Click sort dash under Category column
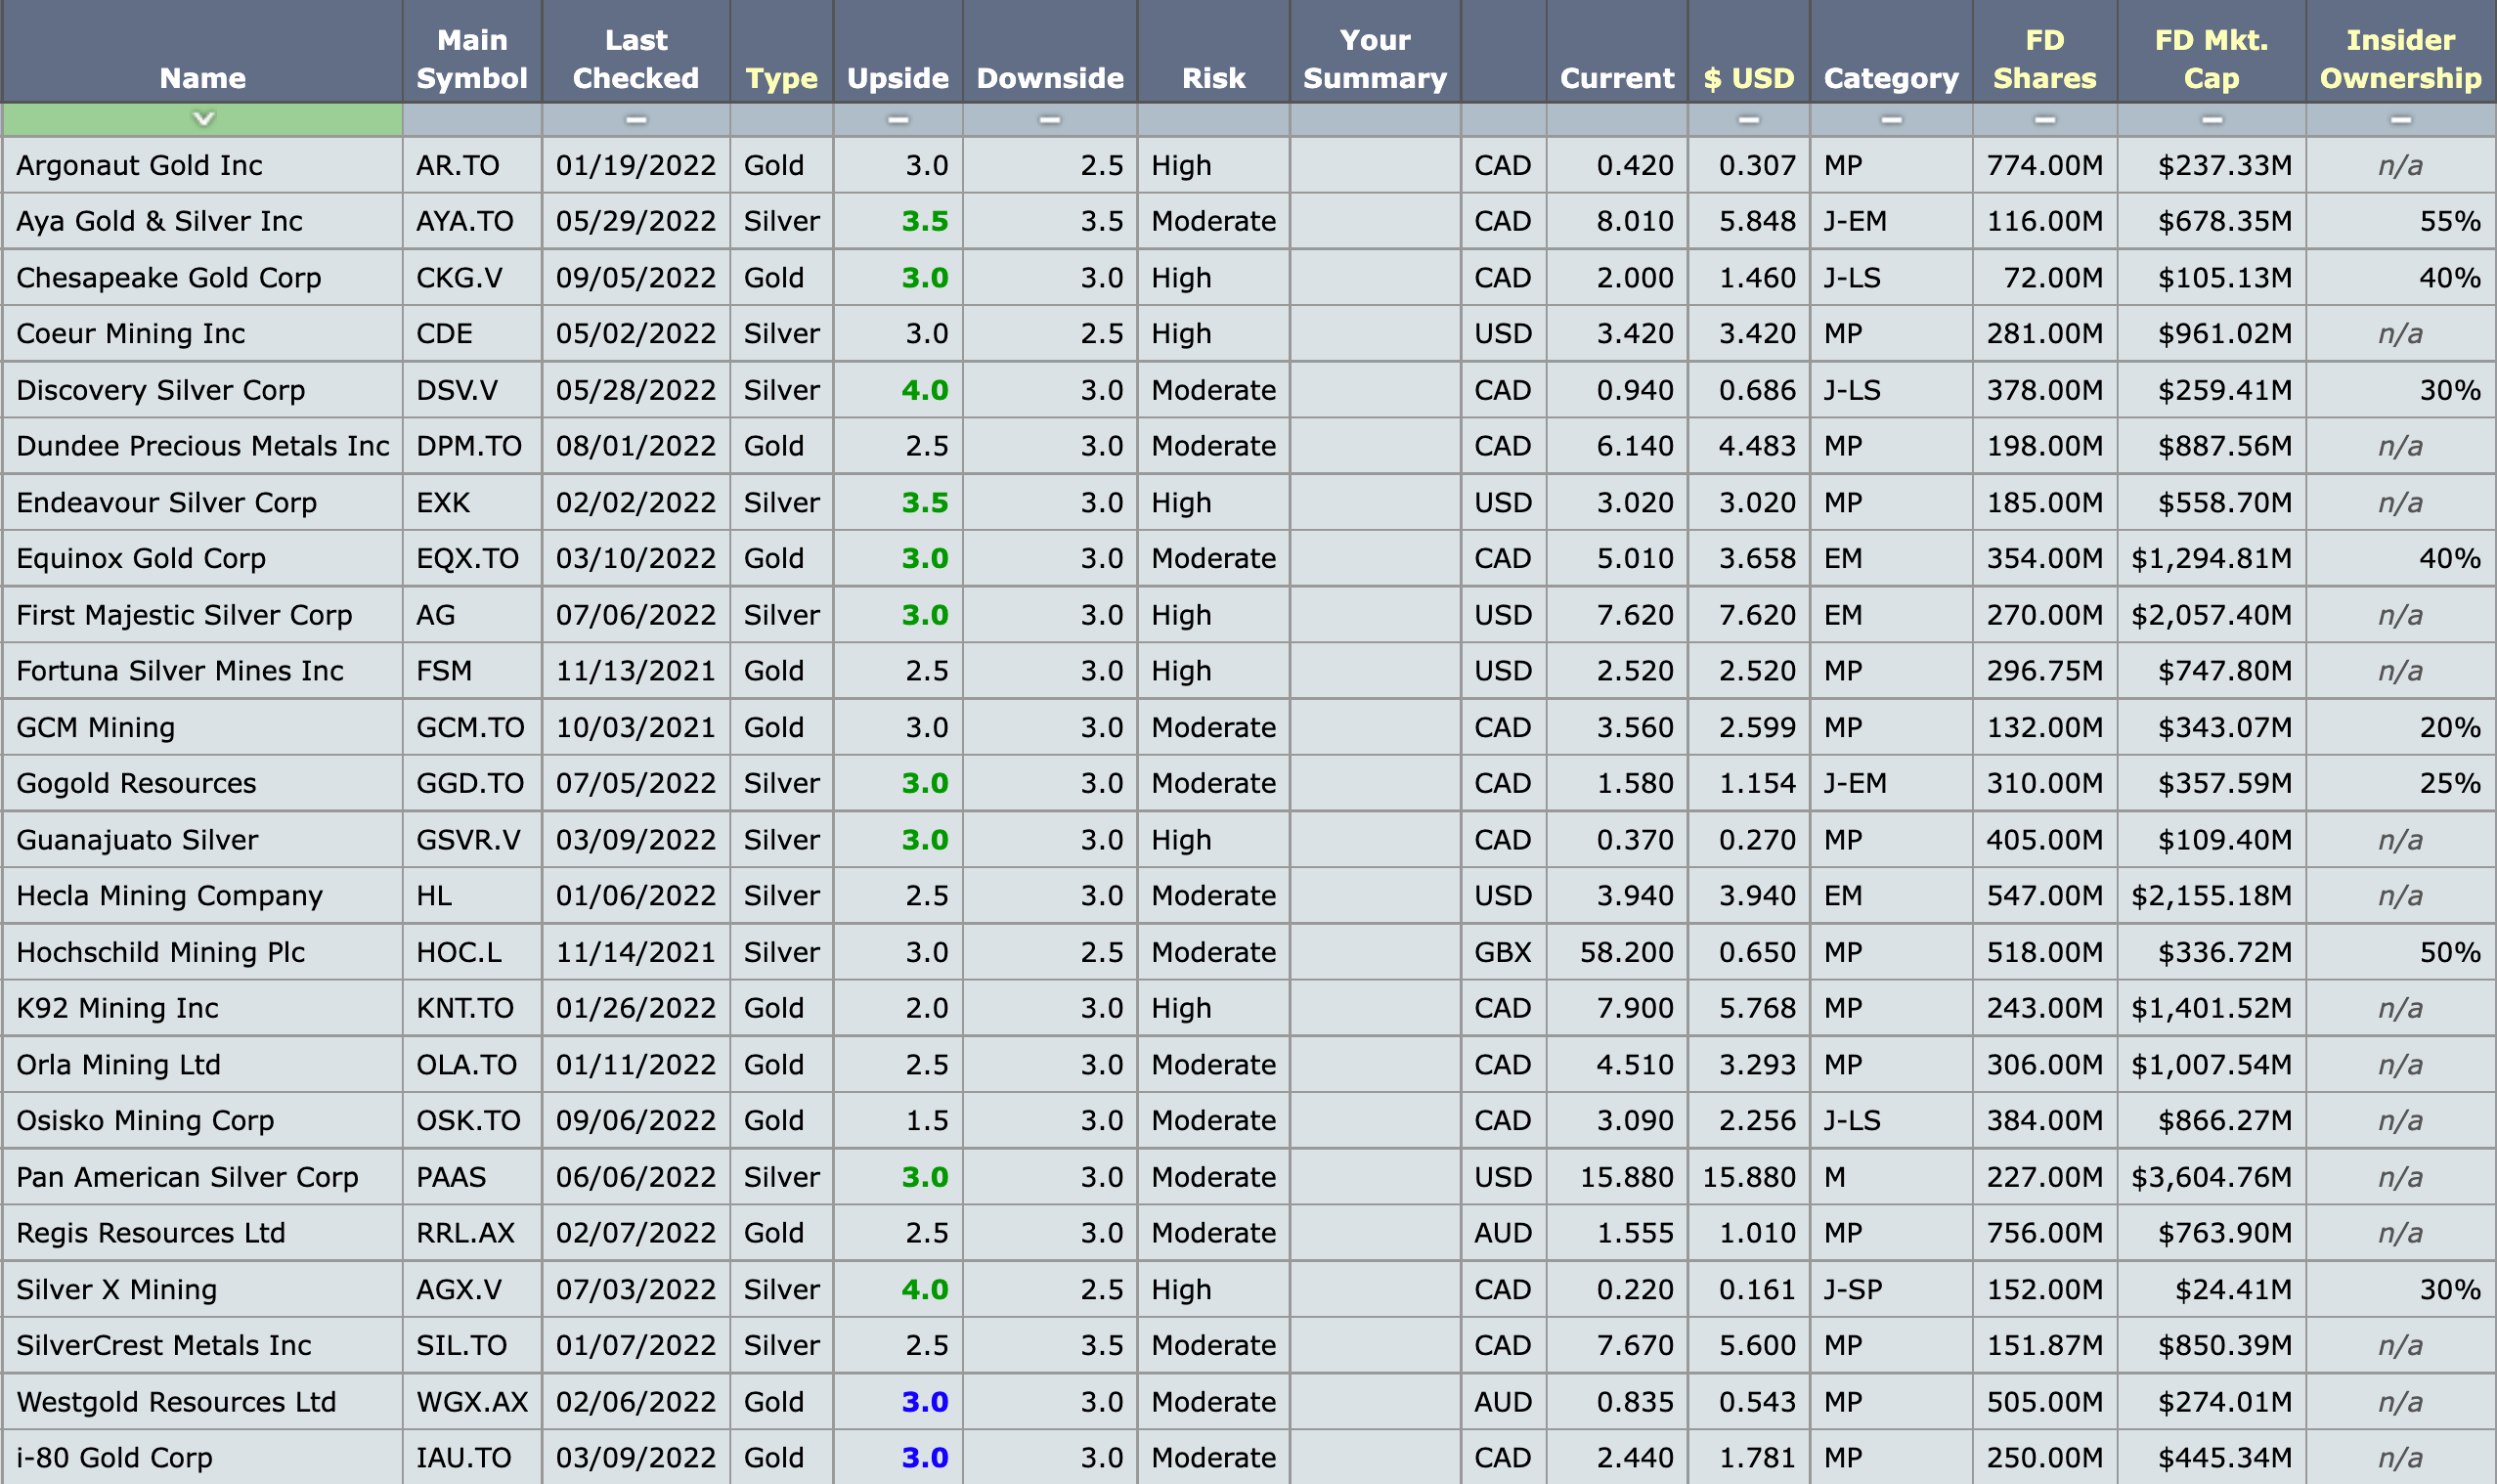Viewport: 2497px width, 1484px height. pyautogui.click(x=1891, y=120)
